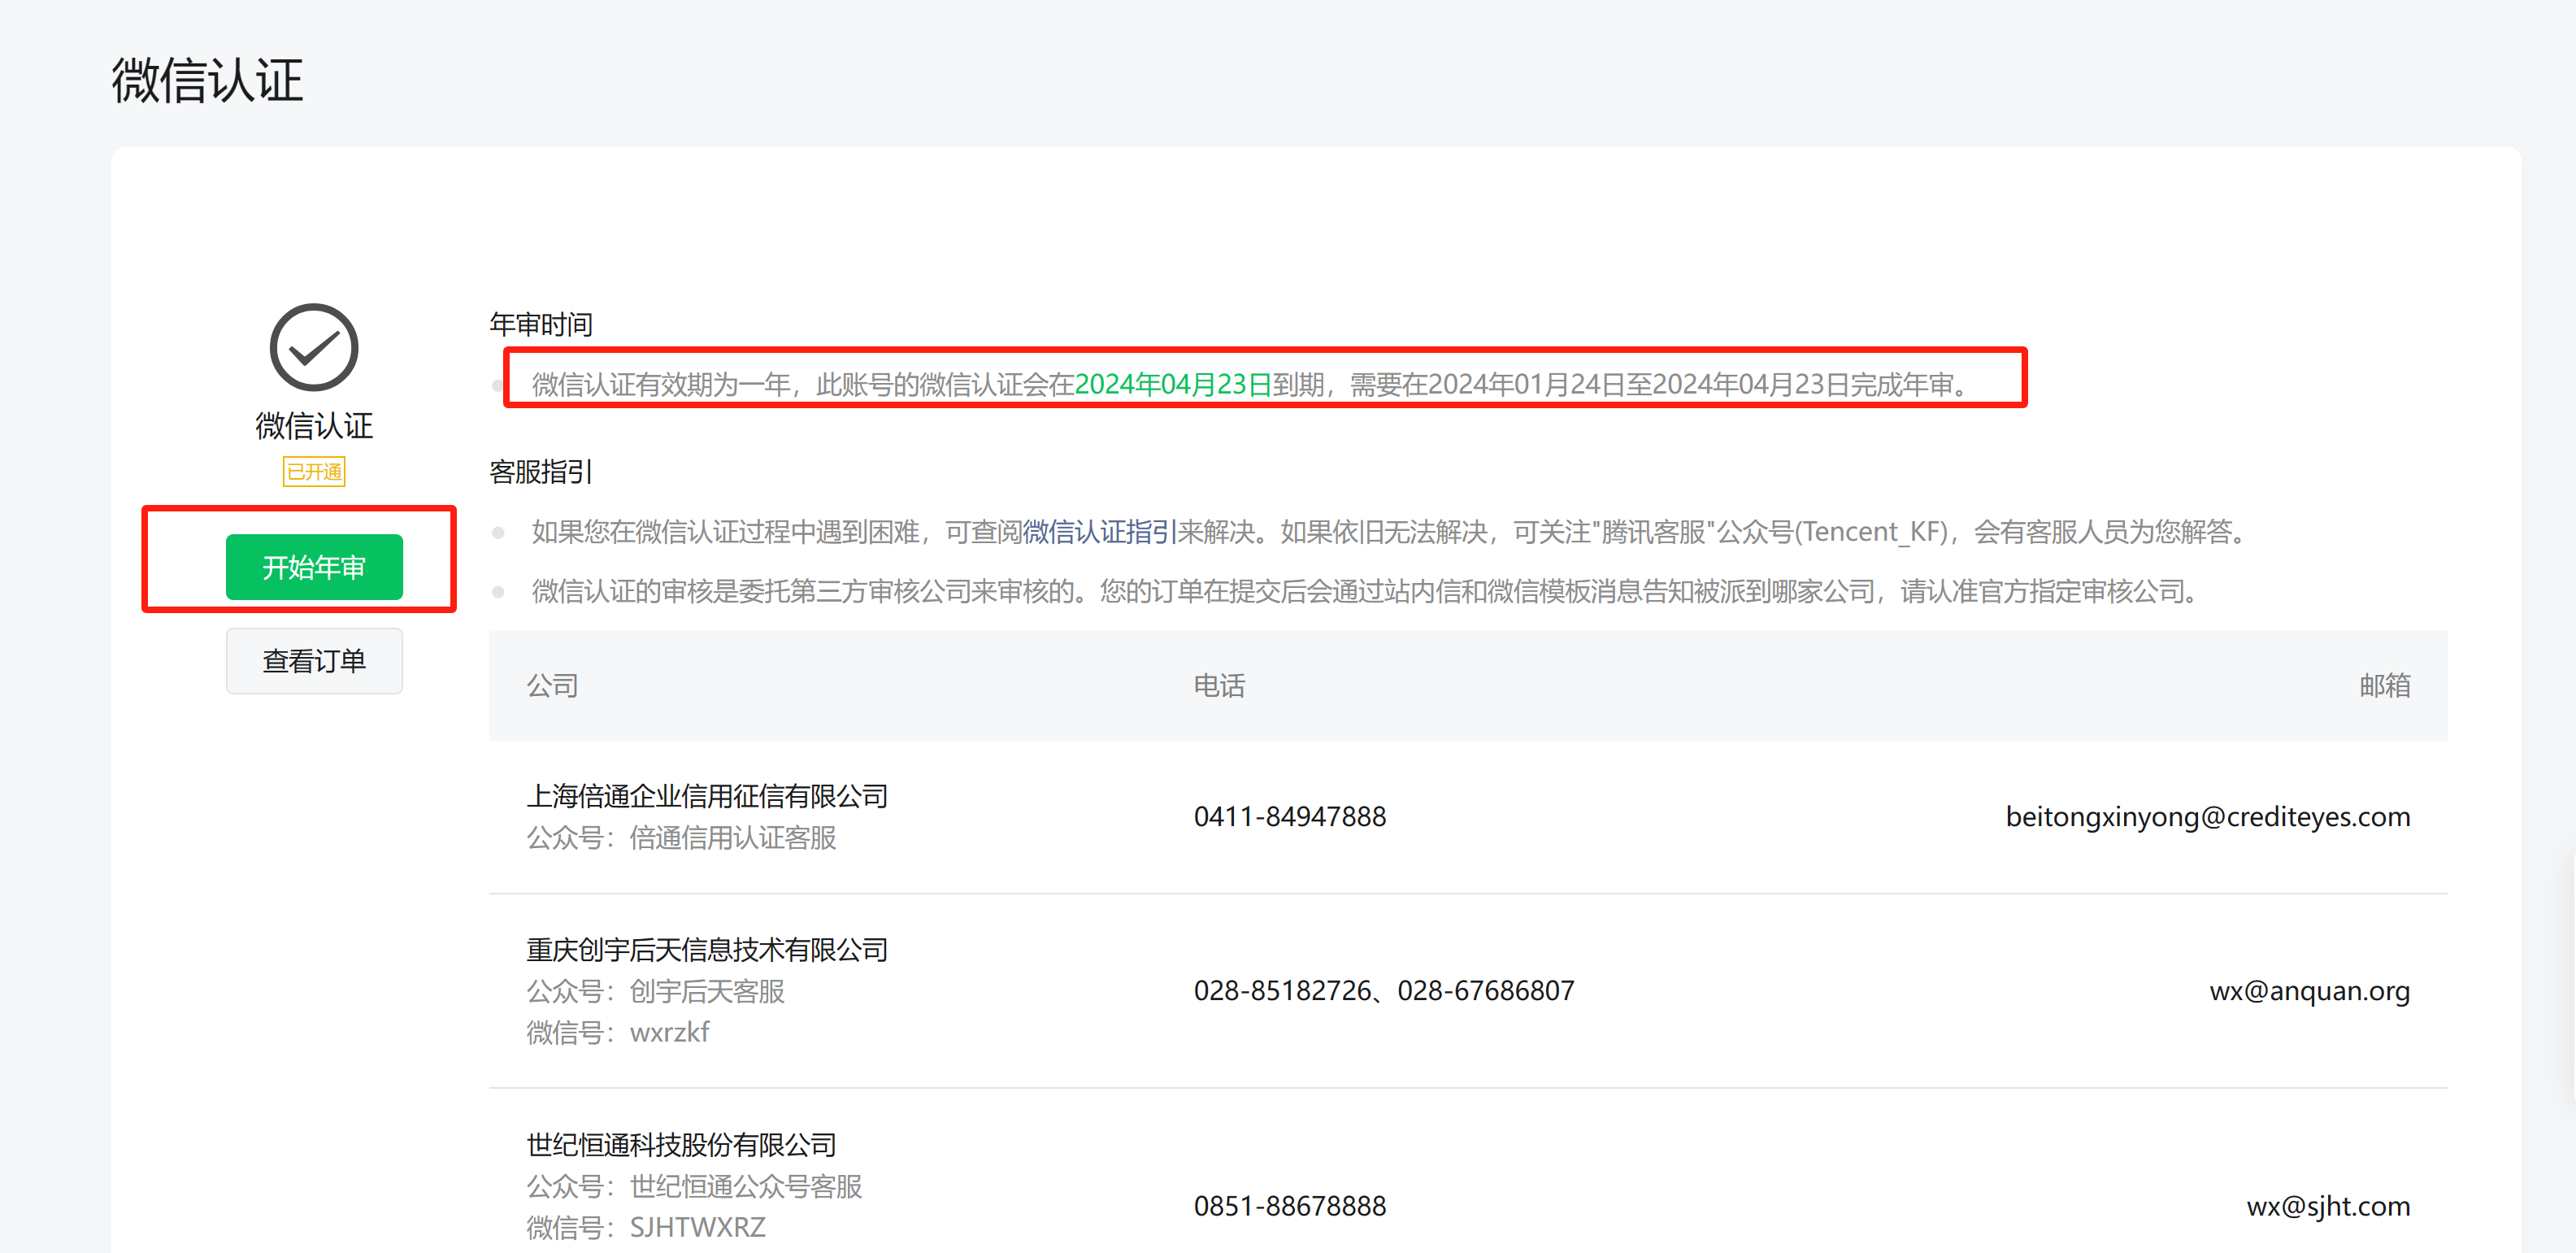This screenshot has width=2576, height=1253.
Task: Open 查看订单 to view orders
Action: click(313, 661)
